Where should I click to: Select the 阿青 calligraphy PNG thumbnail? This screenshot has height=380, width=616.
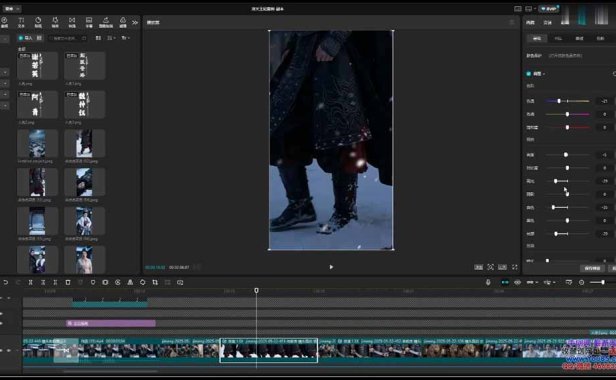(37, 105)
